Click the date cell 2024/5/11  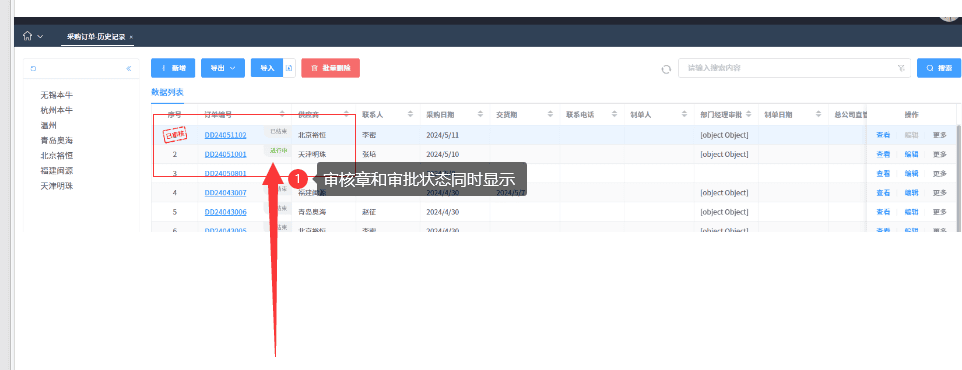[x=442, y=135]
